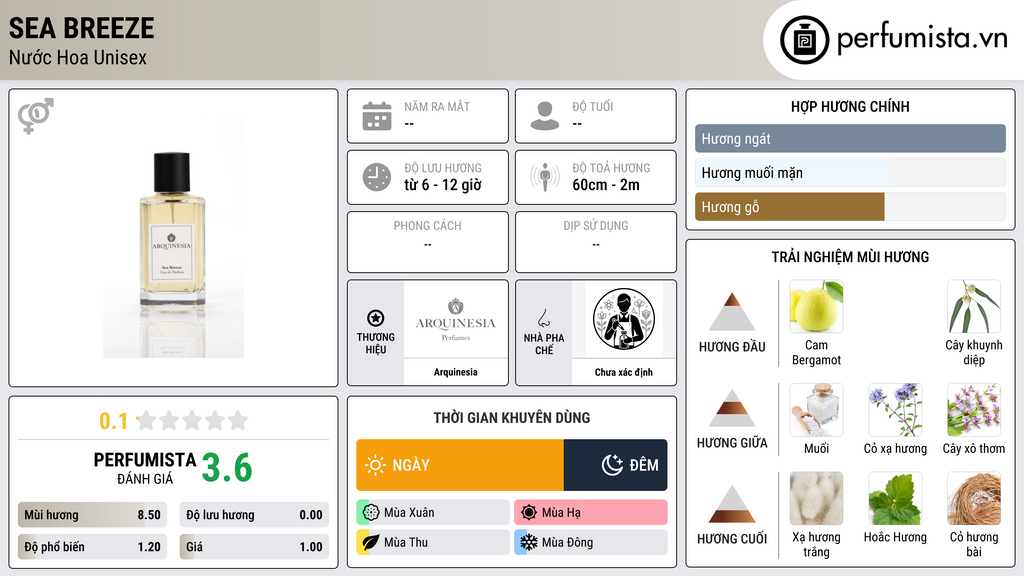
Task: Select the Cam Bergamot note image
Action: coord(816,307)
